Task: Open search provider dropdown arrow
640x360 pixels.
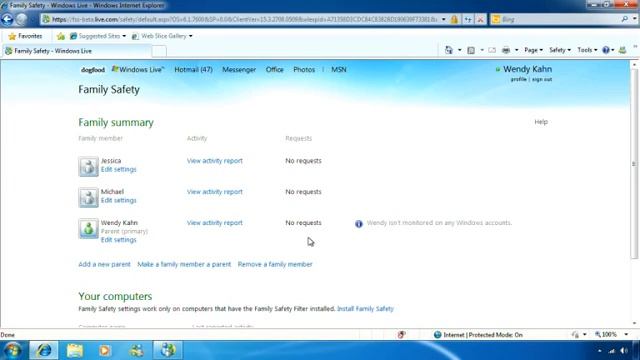Action: pos(634,19)
